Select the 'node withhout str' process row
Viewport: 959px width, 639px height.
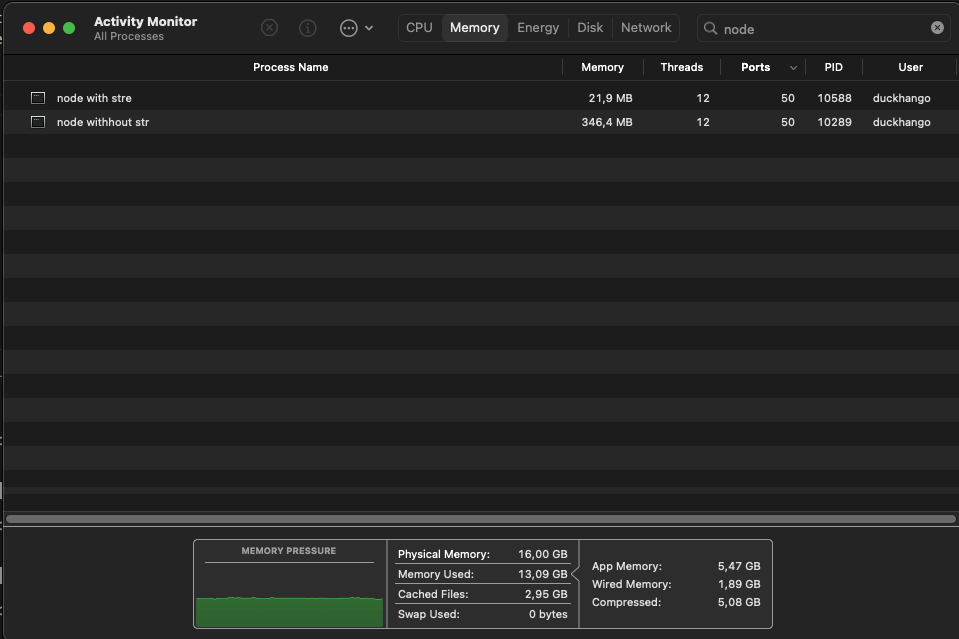tap(480, 122)
